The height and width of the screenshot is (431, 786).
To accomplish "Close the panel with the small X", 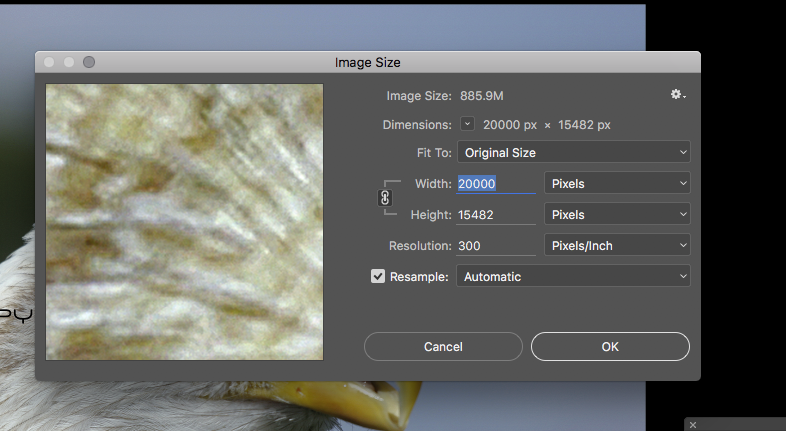I will pos(693,425).
